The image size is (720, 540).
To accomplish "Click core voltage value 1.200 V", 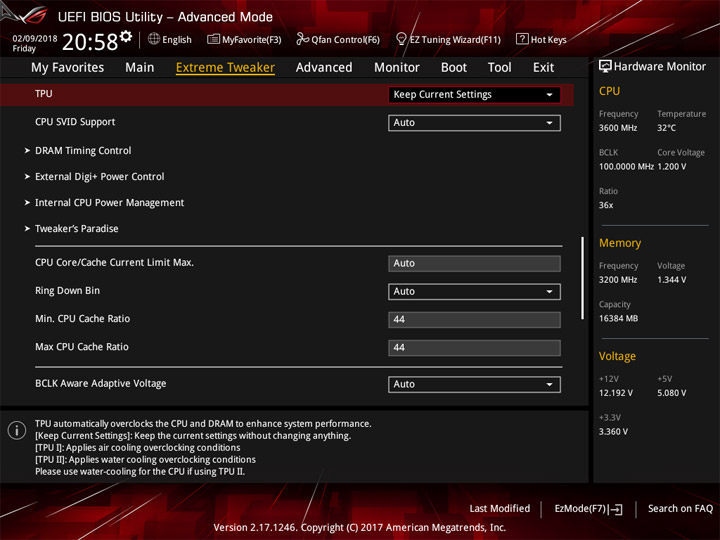I will click(x=671, y=167).
